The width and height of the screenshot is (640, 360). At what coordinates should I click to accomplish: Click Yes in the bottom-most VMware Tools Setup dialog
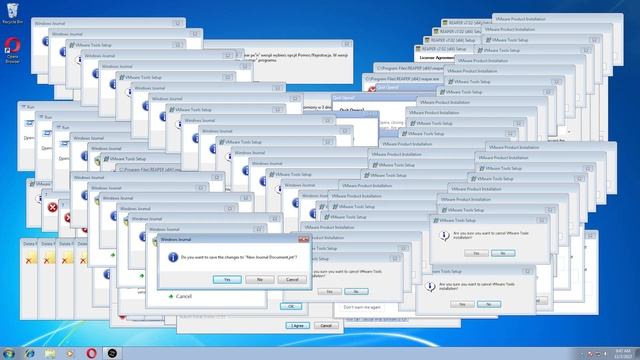coord(462,304)
